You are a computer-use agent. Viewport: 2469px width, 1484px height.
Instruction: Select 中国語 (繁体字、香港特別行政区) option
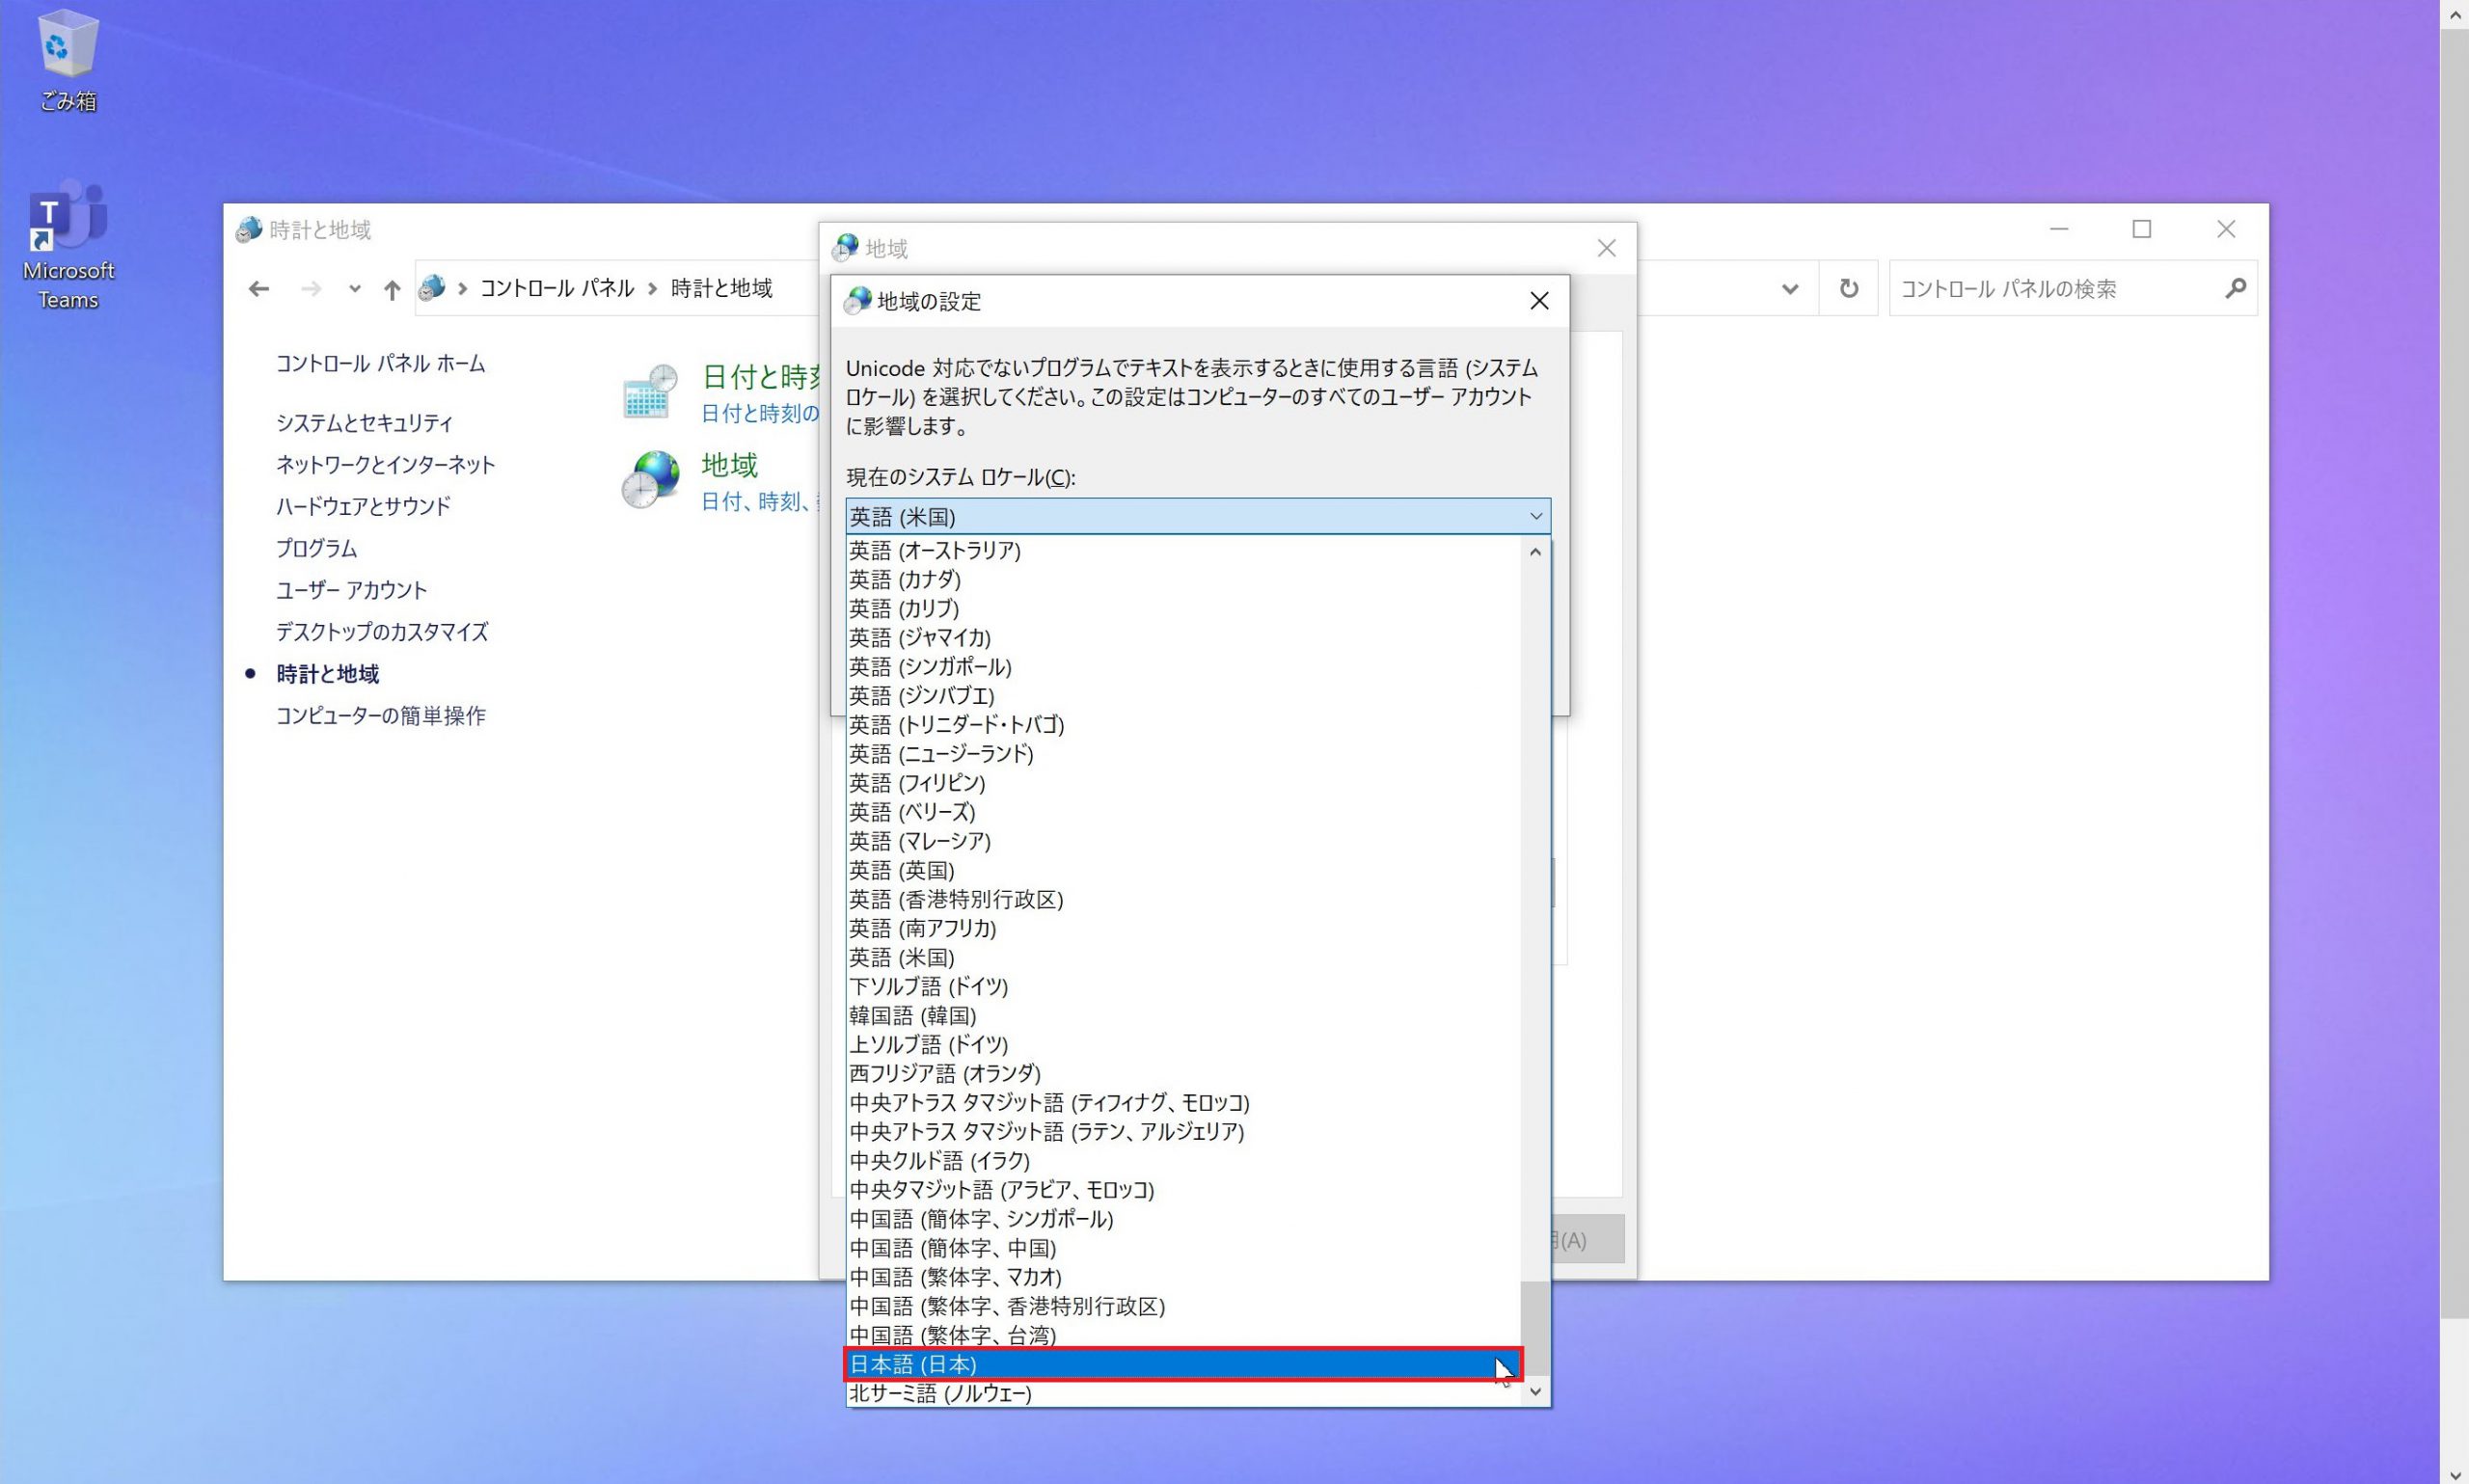click(x=1183, y=1306)
